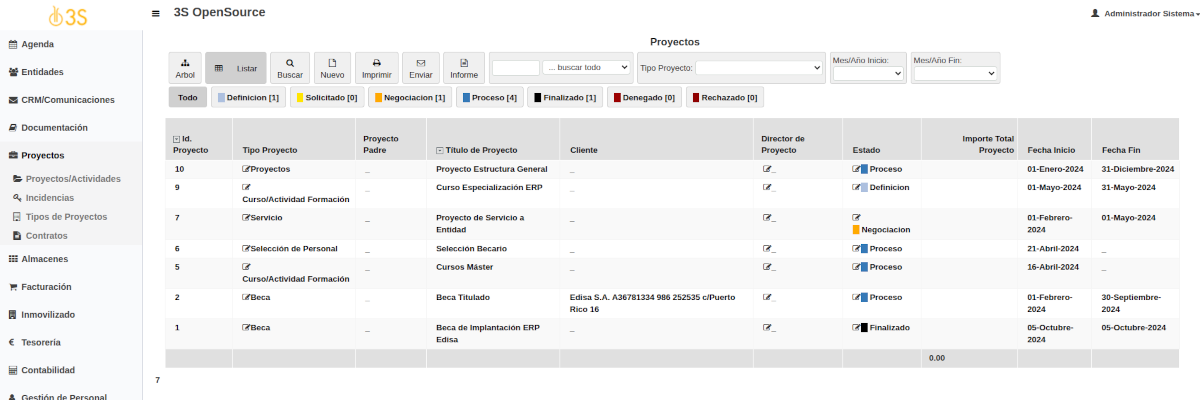Open the Informe report icon

click(464, 62)
